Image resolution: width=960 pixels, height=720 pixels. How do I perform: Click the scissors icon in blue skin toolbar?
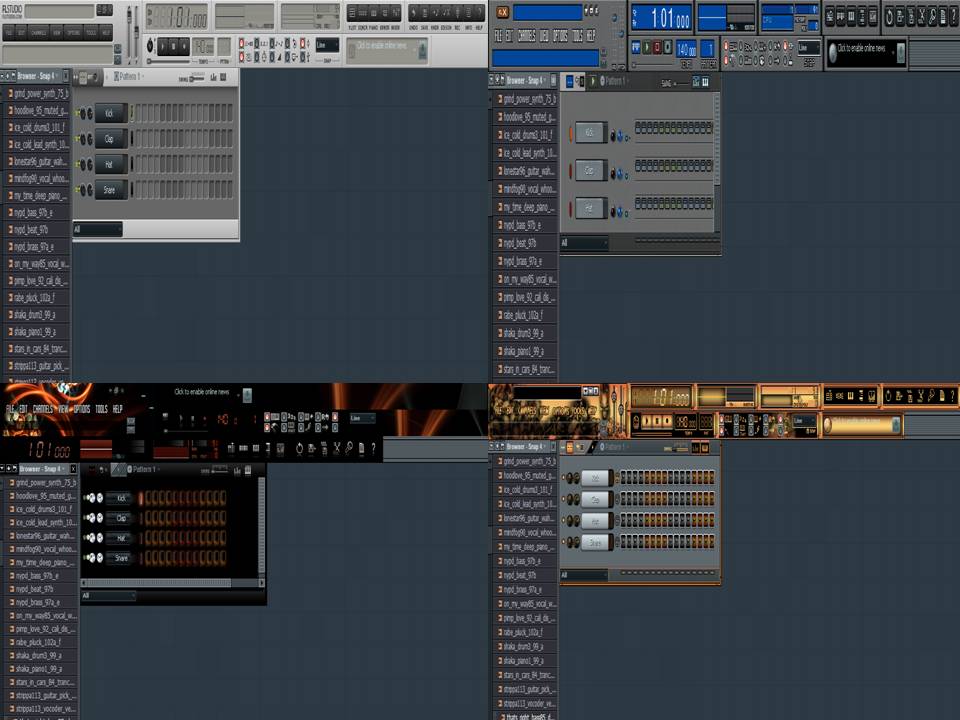point(921,17)
